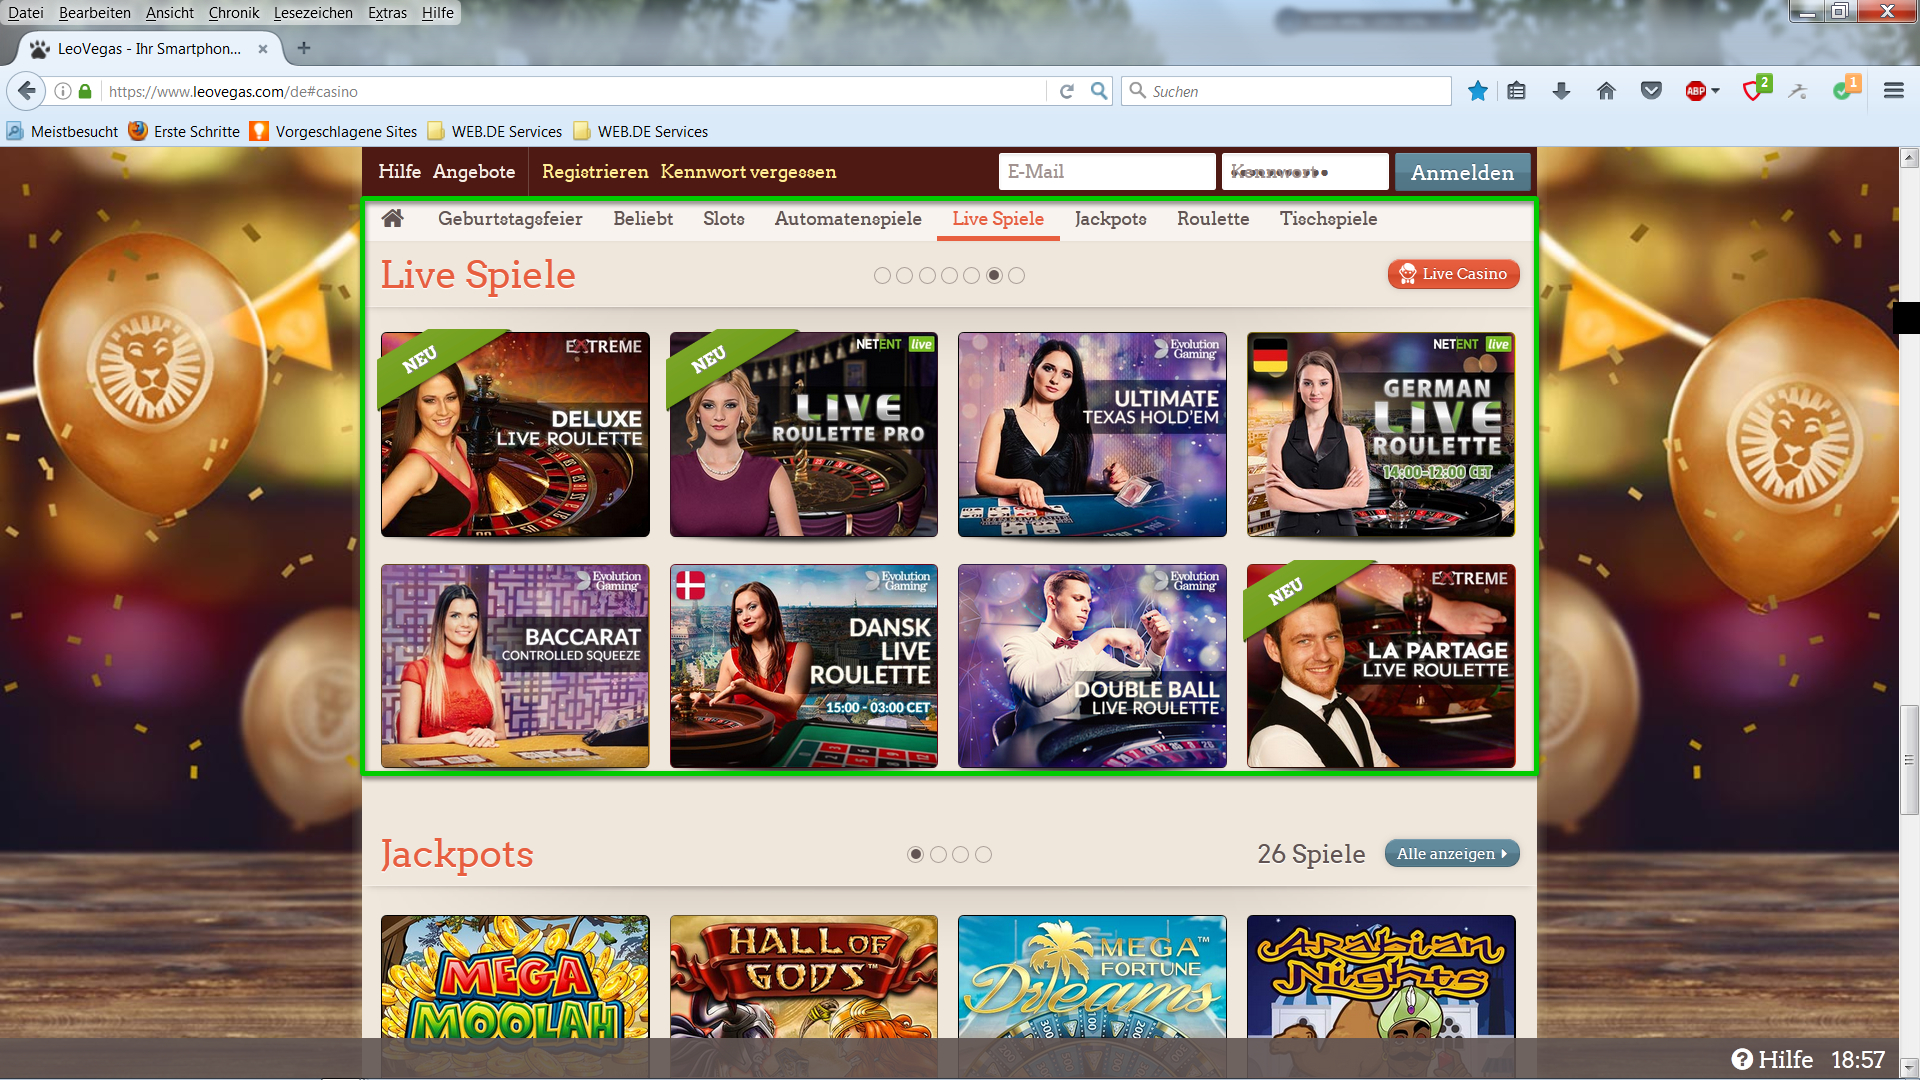
Task: Select fifth Live Spiele carousel dot
Action: (x=971, y=275)
